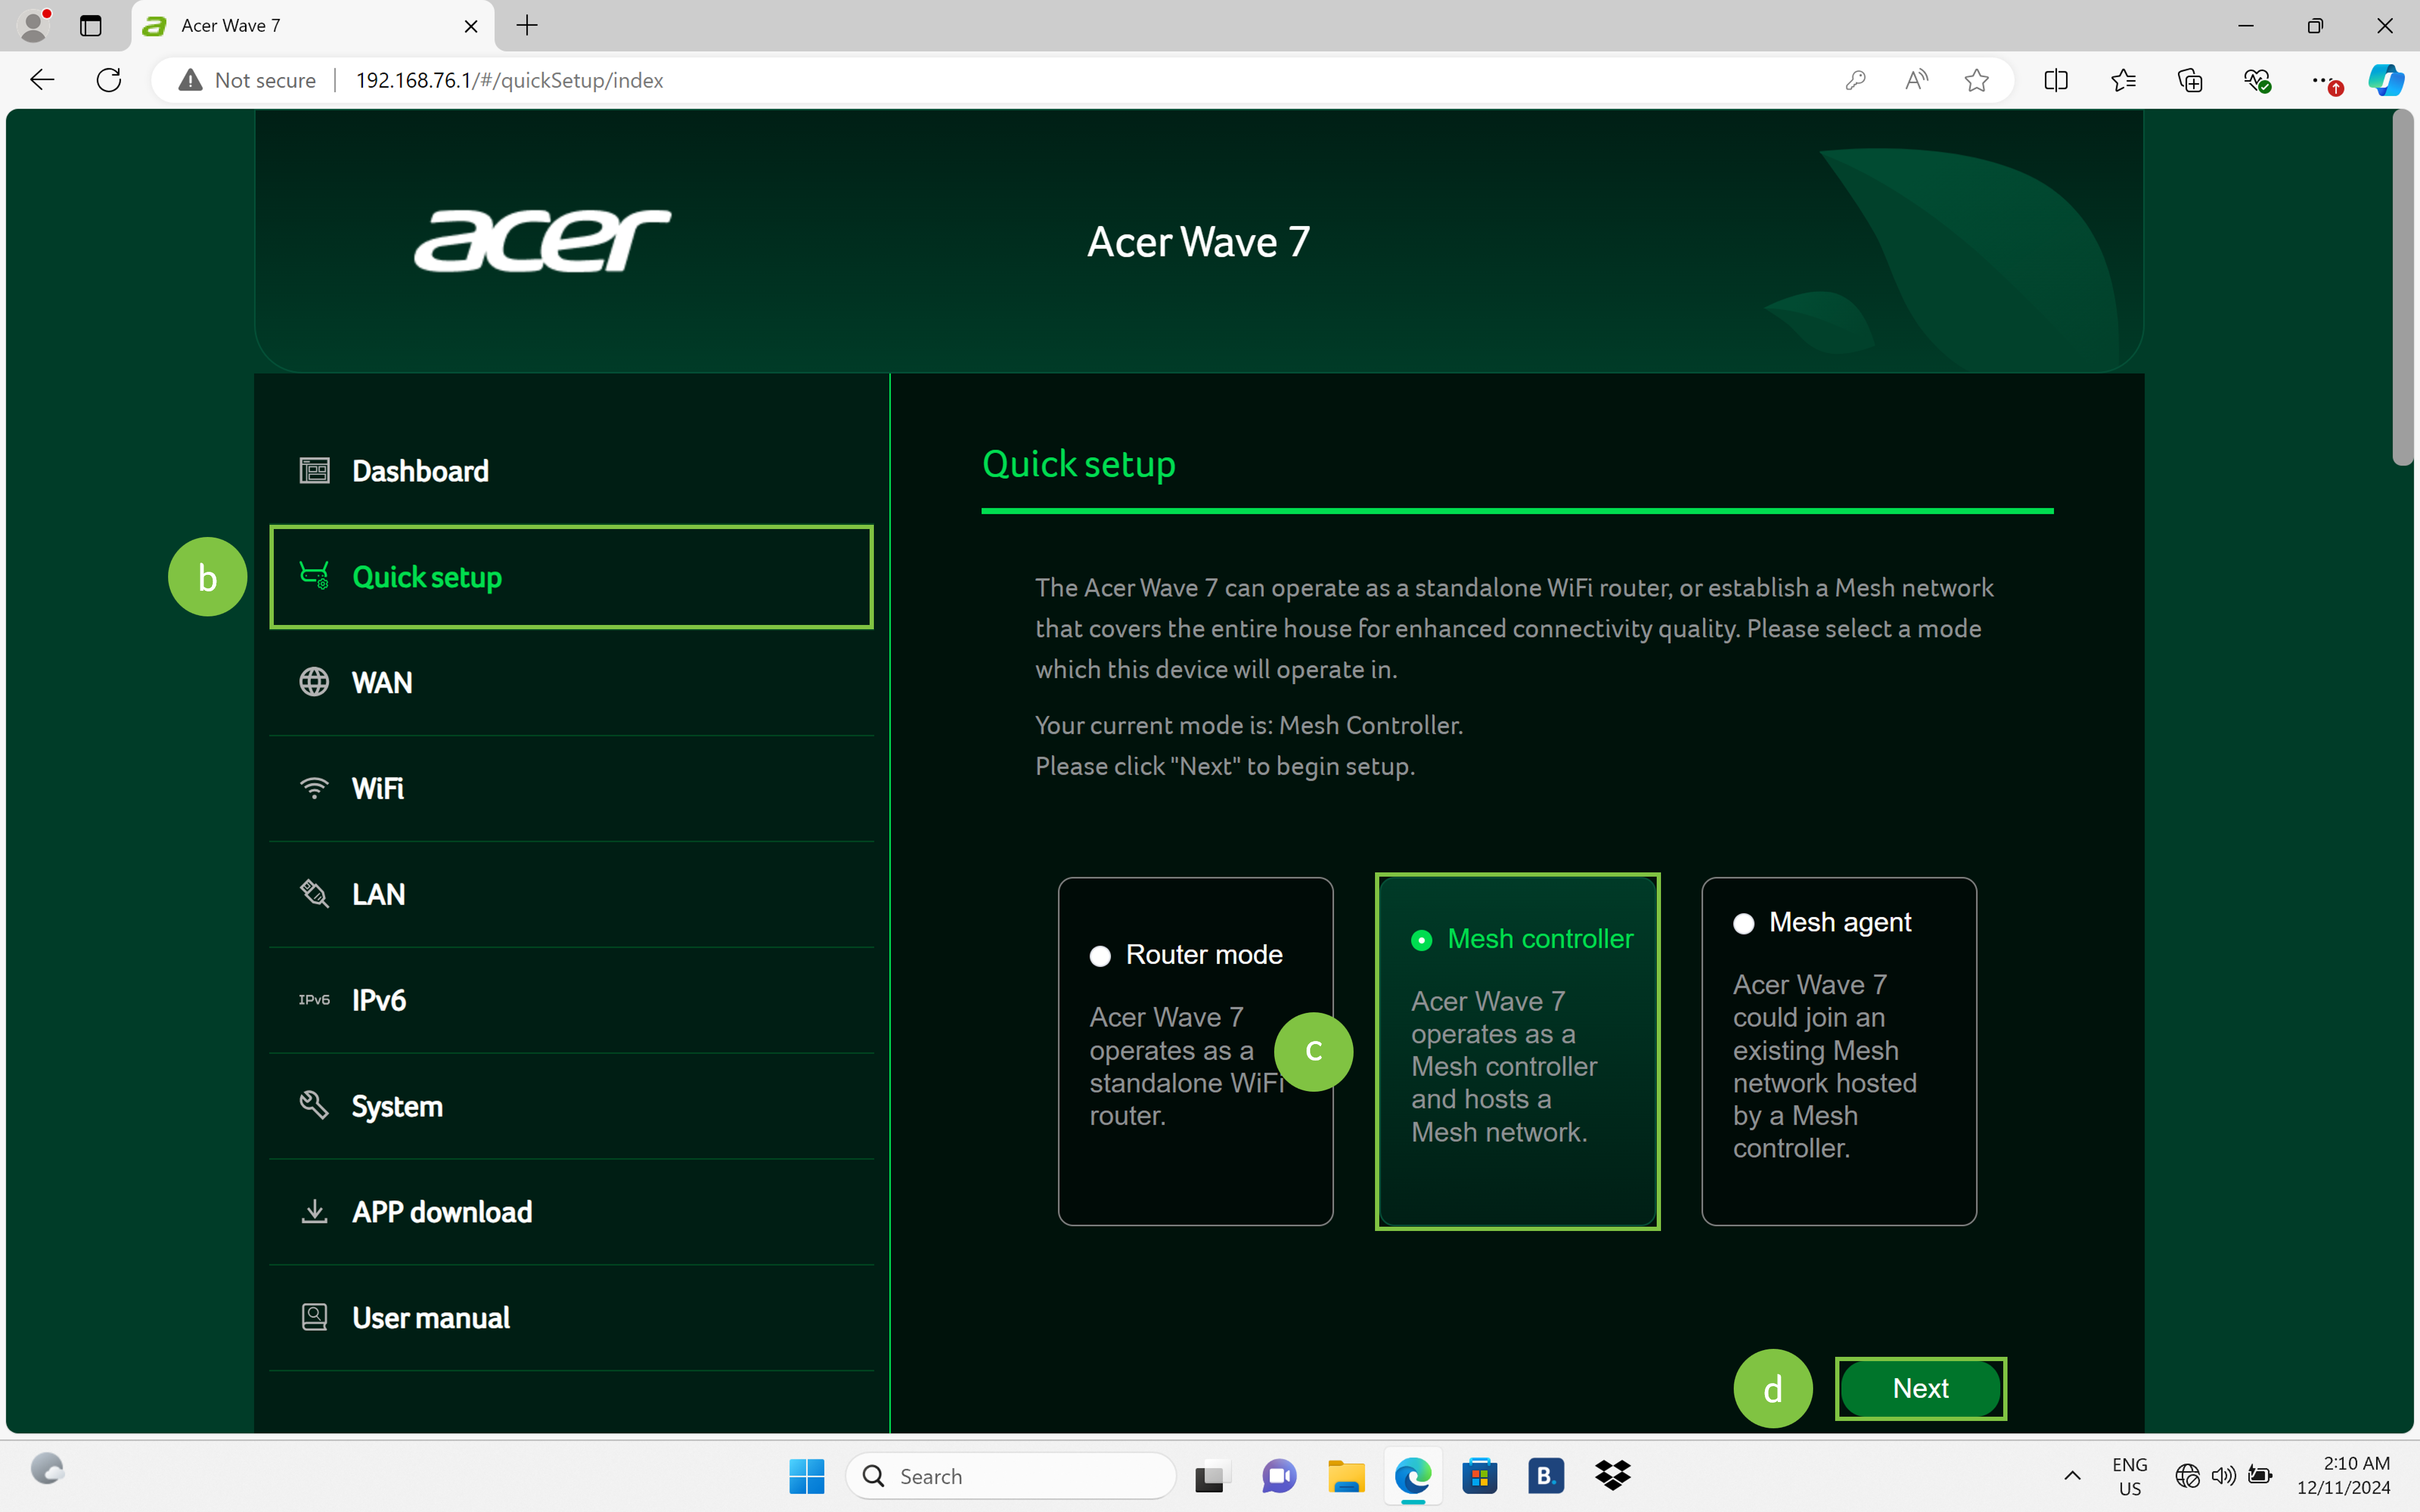Show hidden system tray icons chevron
Image resolution: width=2420 pixels, height=1512 pixels.
pyautogui.click(x=2072, y=1476)
